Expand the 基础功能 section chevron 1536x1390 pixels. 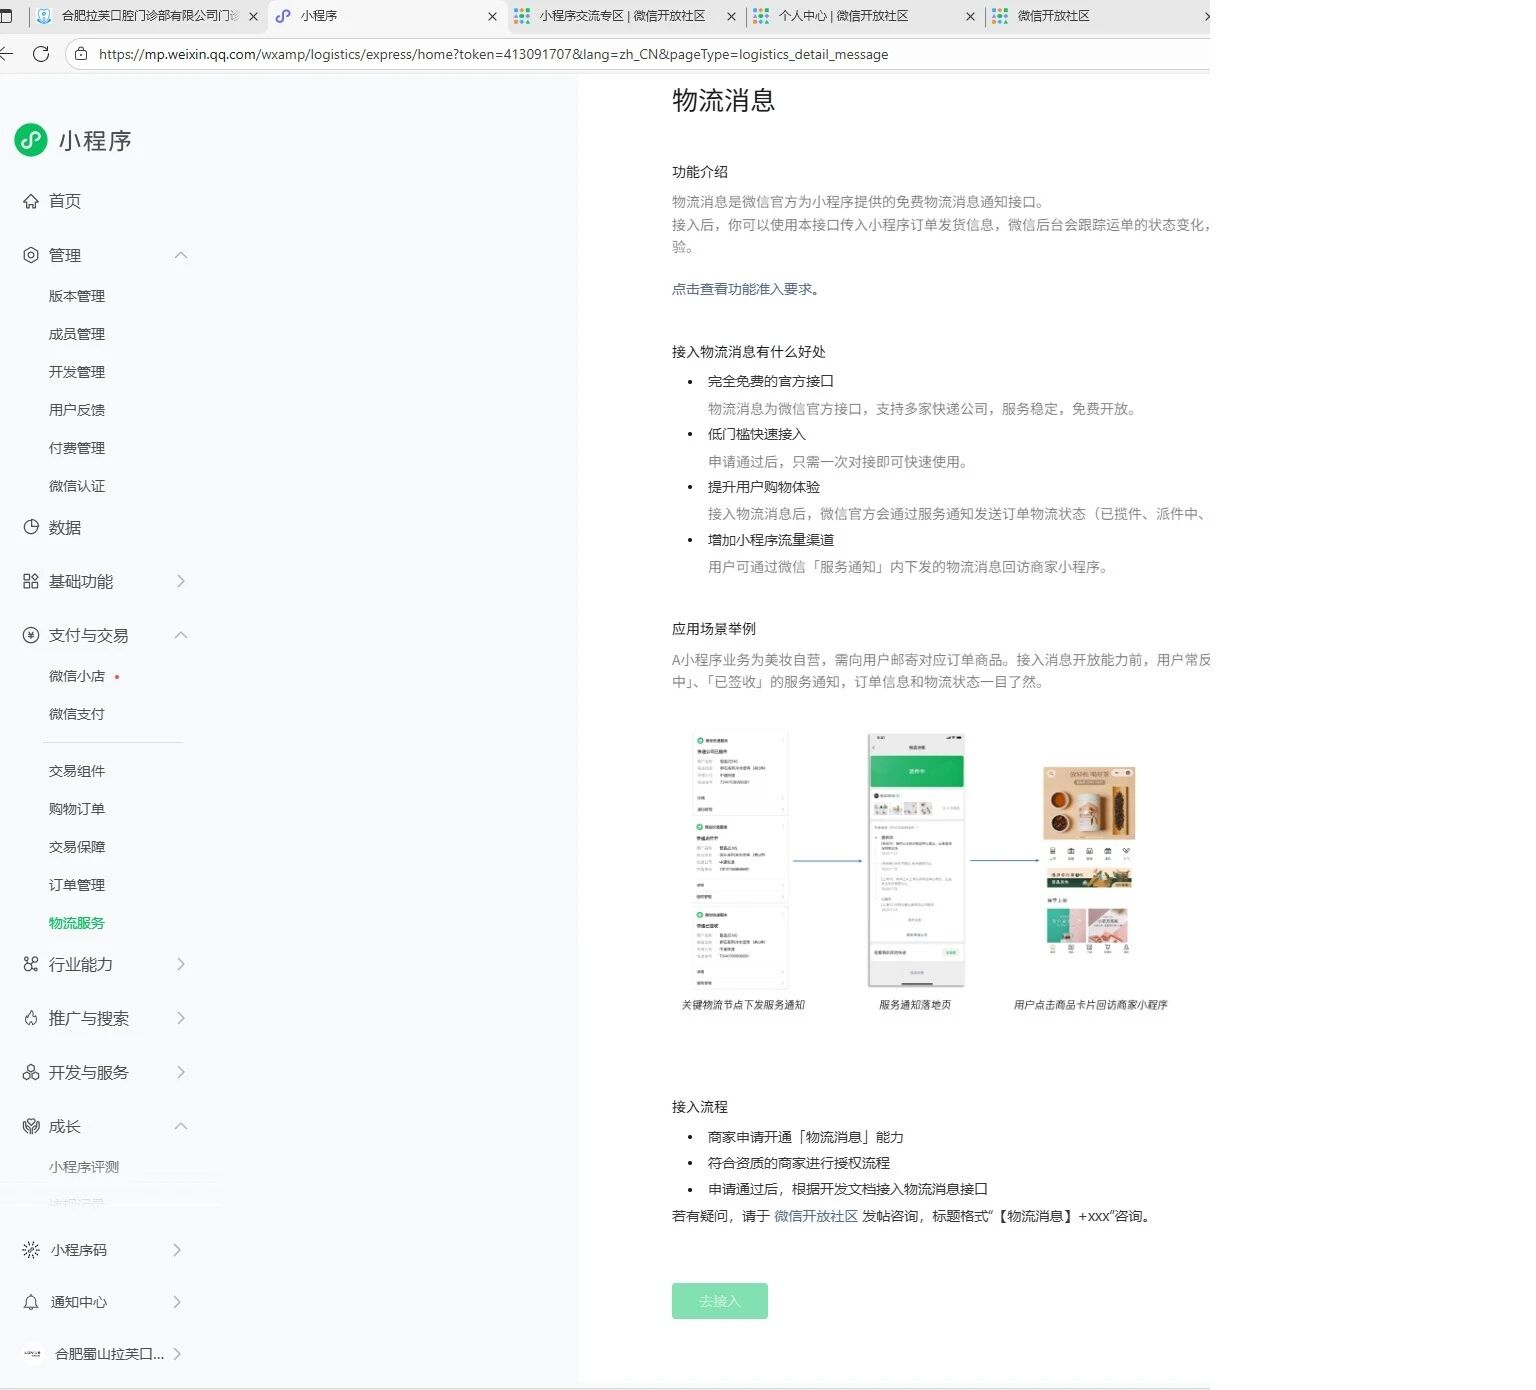click(x=181, y=581)
